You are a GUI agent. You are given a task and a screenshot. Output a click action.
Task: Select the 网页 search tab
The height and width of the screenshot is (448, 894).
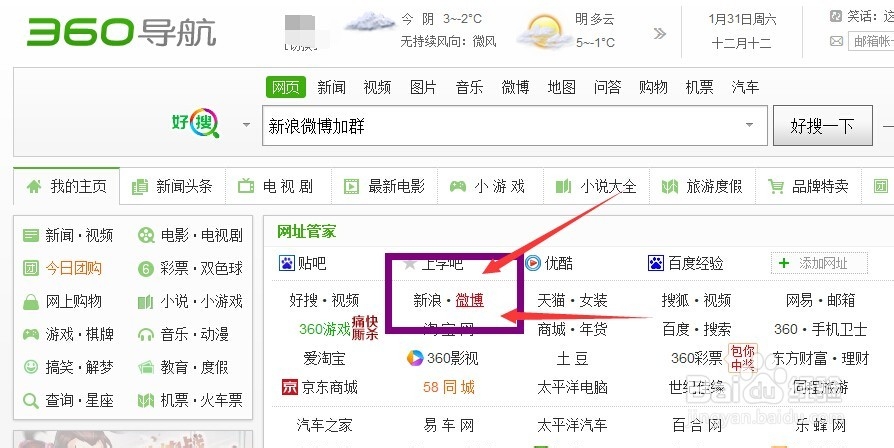(286, 87)
